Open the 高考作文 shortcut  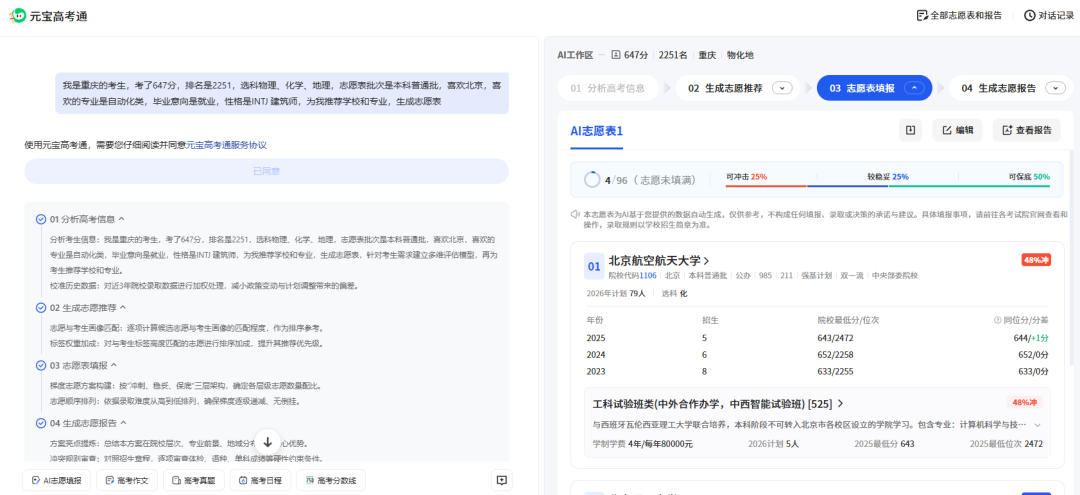point(127,481)
